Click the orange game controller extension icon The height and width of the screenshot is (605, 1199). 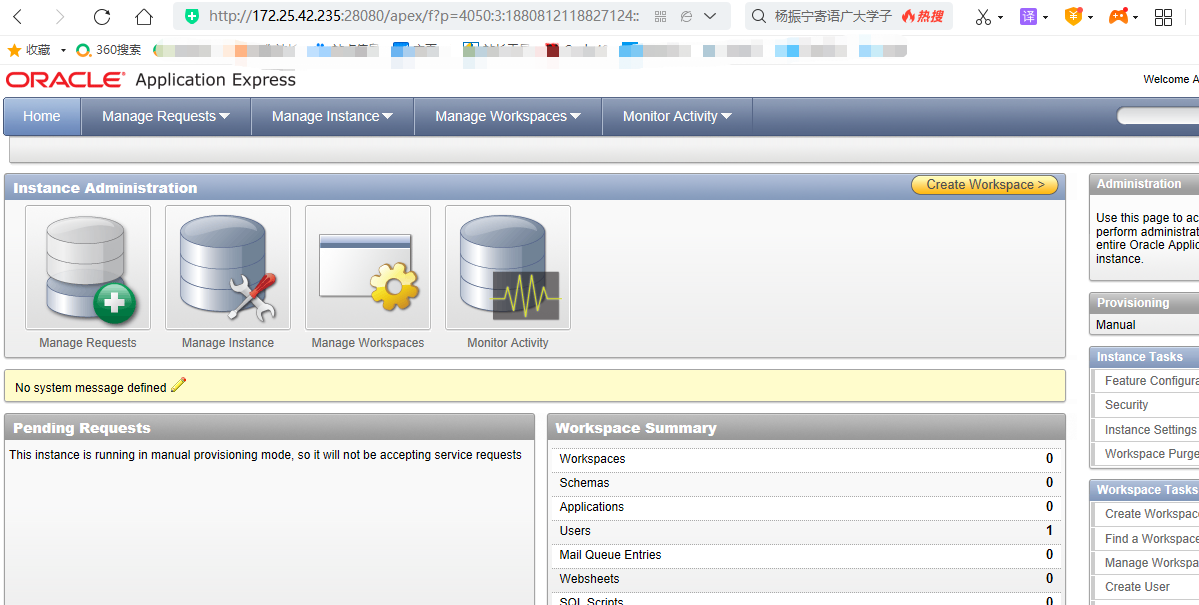point(1118,17)
